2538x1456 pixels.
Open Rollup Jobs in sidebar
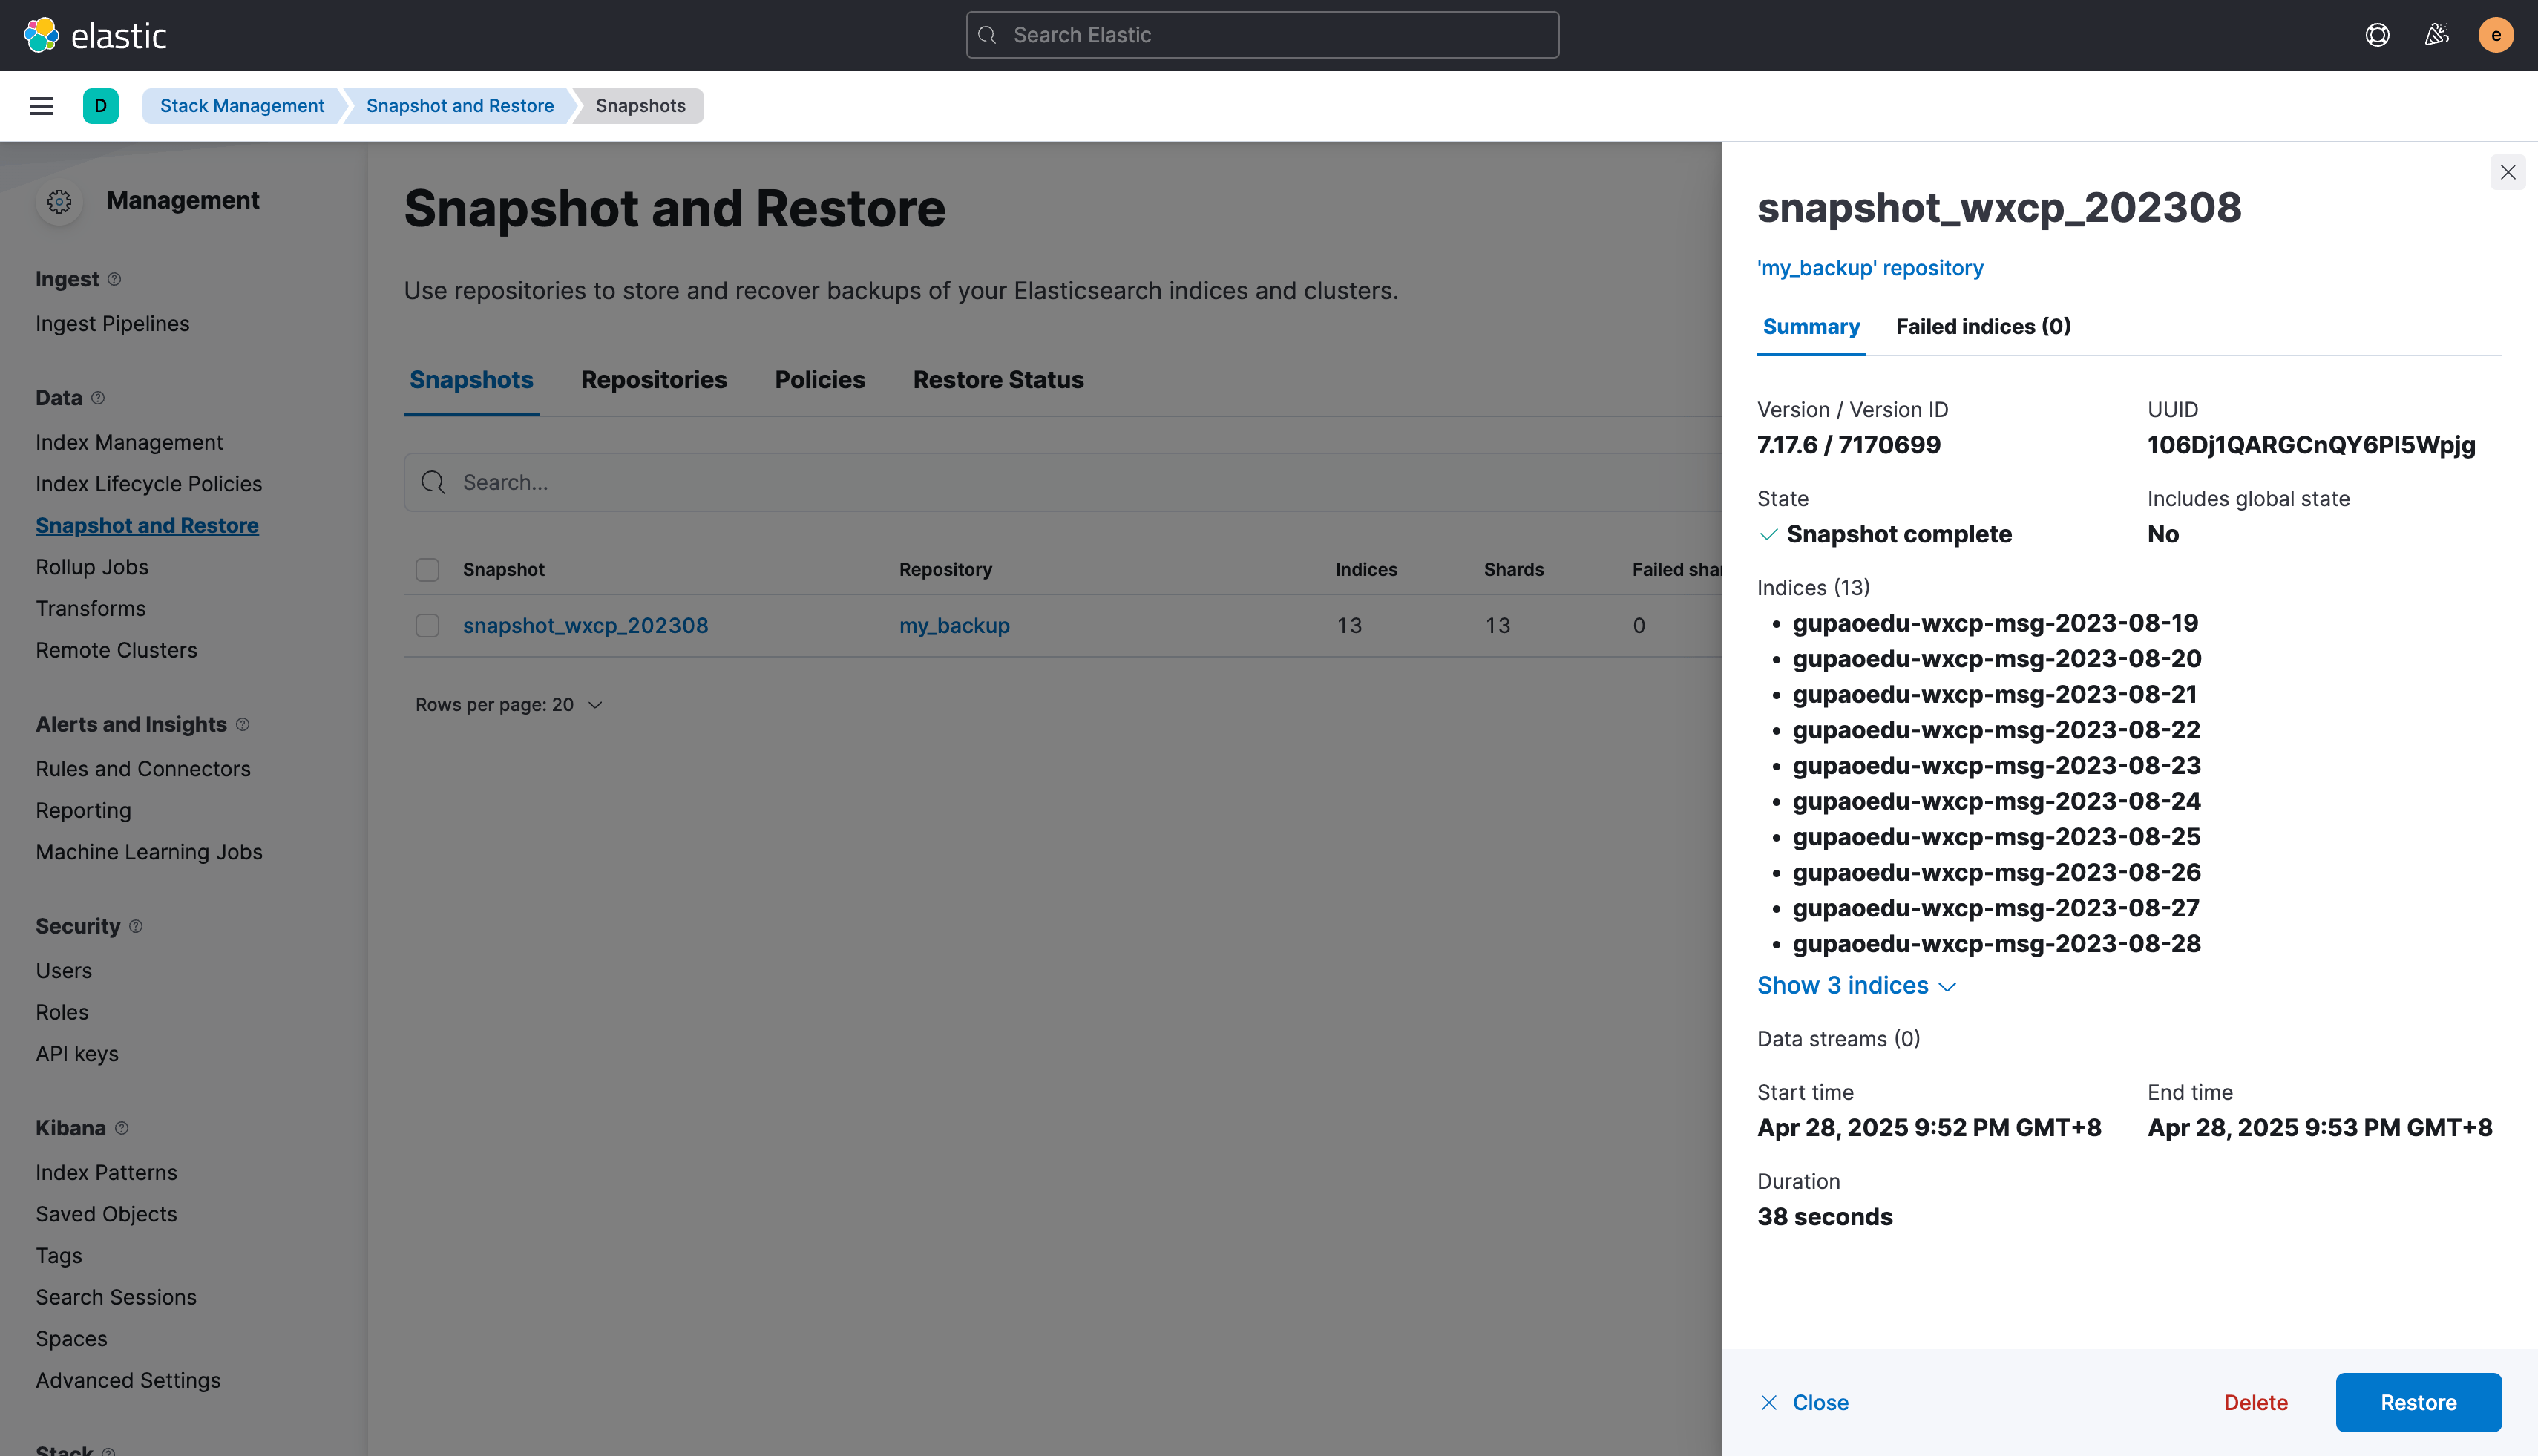(92, 567)
